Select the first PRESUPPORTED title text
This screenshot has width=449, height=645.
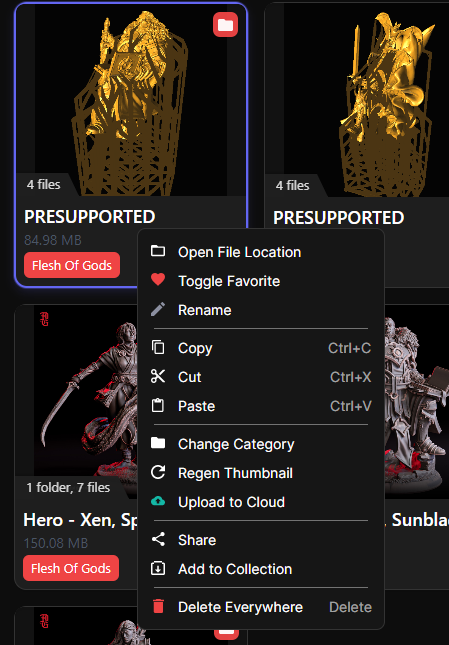click(x=90, y=217)
